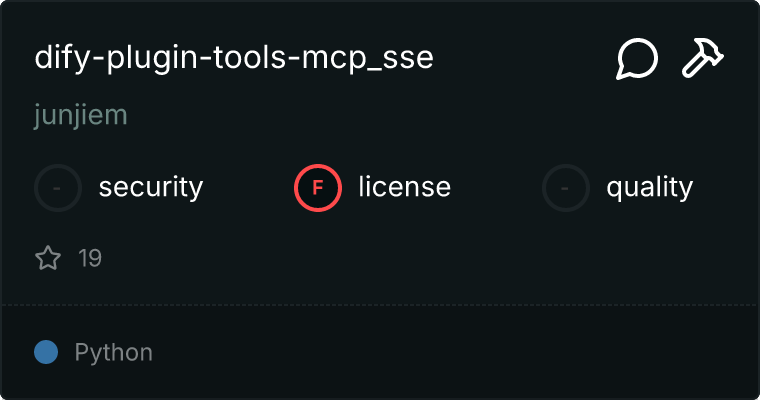The height and width of the screenshot is (400, 760).
Task: Click the "quality" label text
Action: (649, 187)
